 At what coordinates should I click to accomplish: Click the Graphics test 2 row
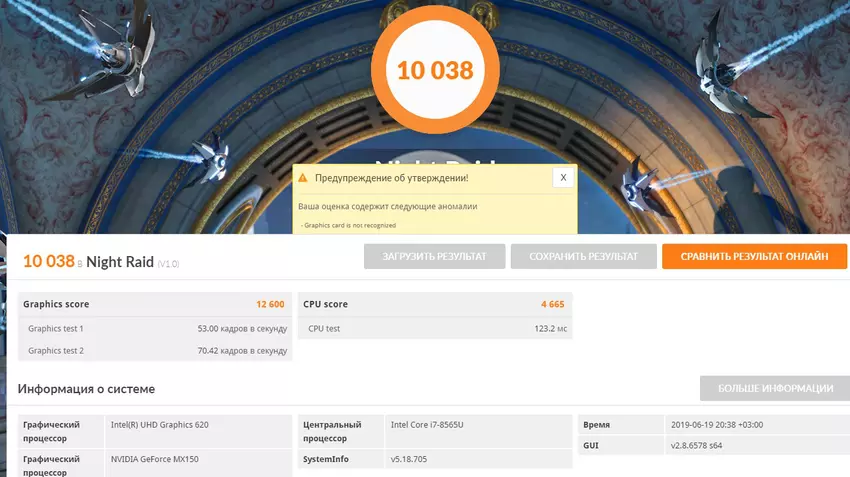(155, 351)
